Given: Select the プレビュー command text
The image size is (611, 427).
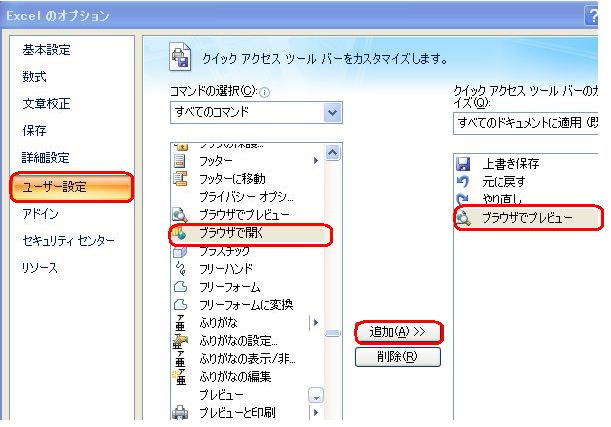Looking at the screenshot, I should [221, 395].
